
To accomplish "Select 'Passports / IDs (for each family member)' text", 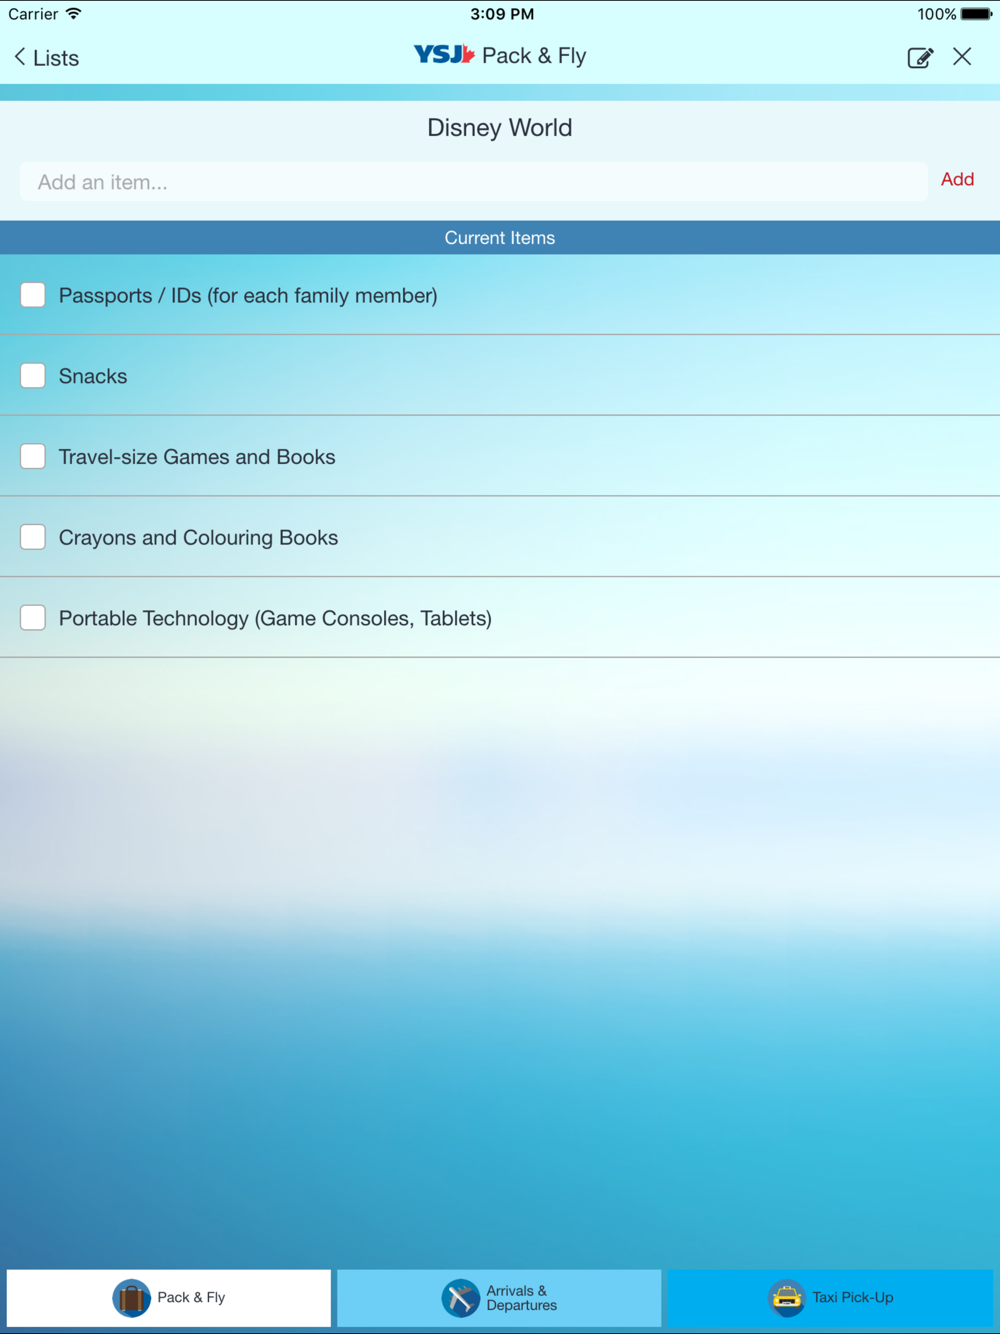I will pos(248,296).
